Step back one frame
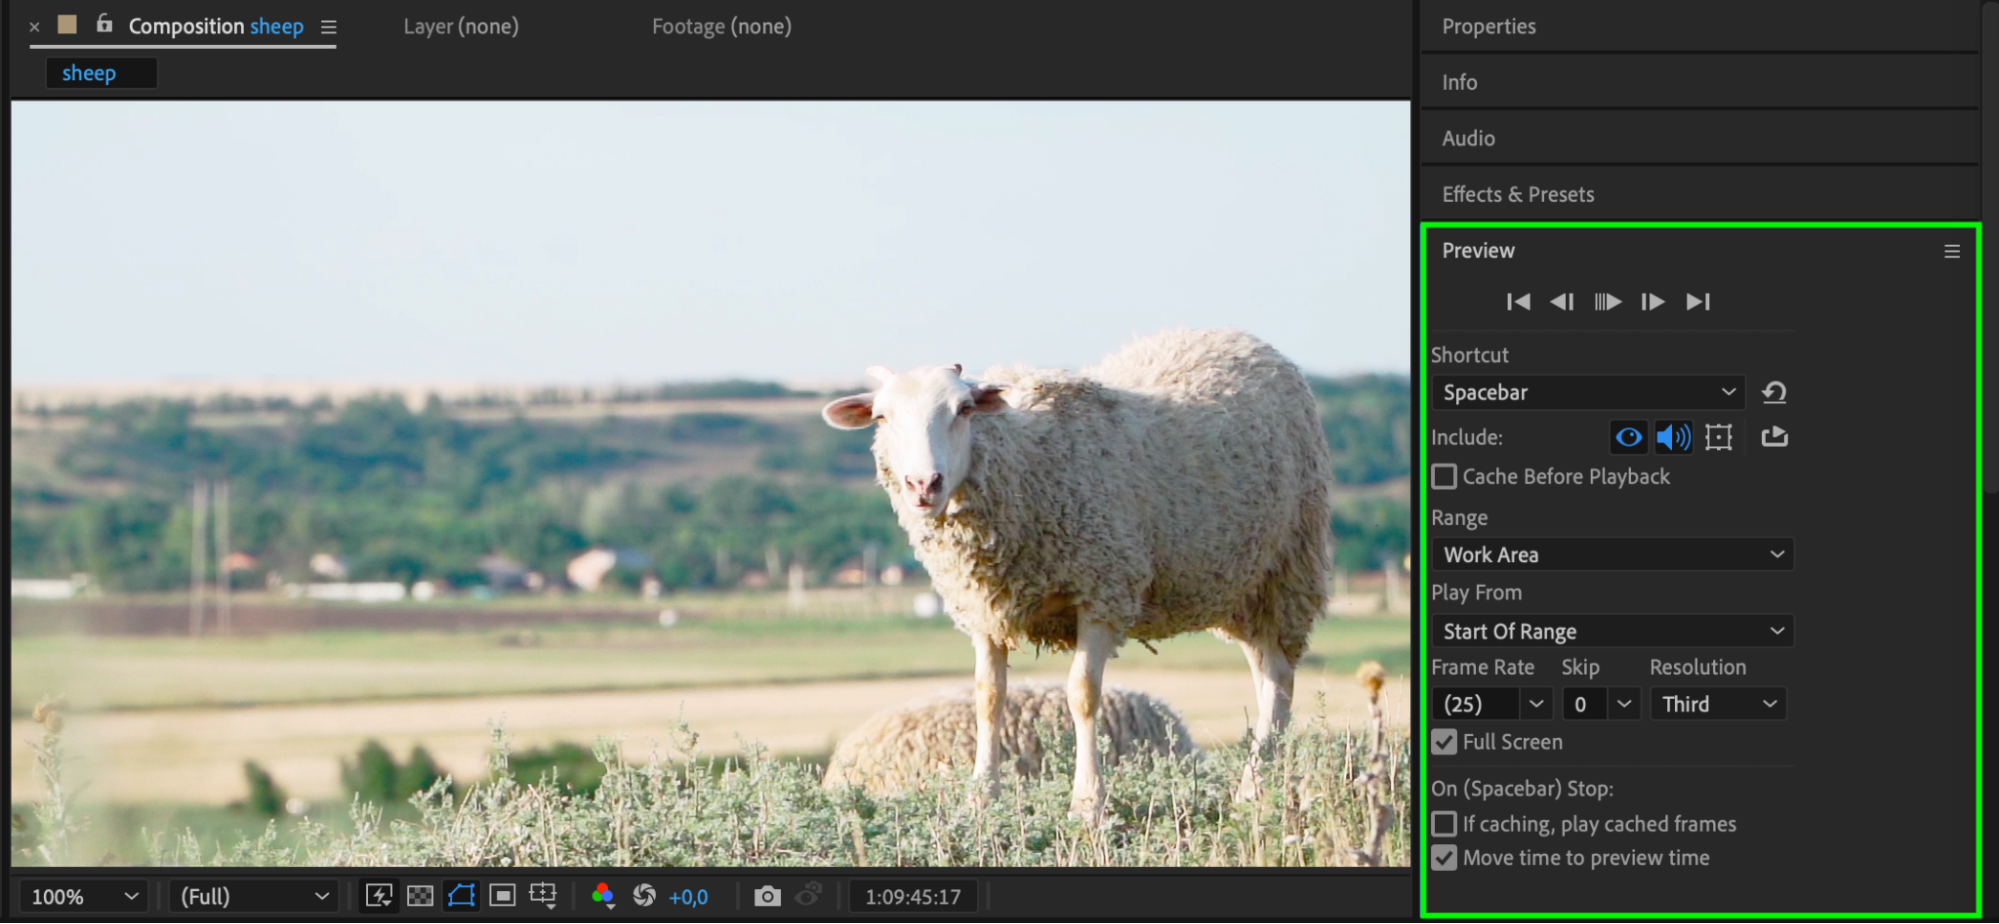Screen dimensions: 1999x924 (x=1562, y=302)
